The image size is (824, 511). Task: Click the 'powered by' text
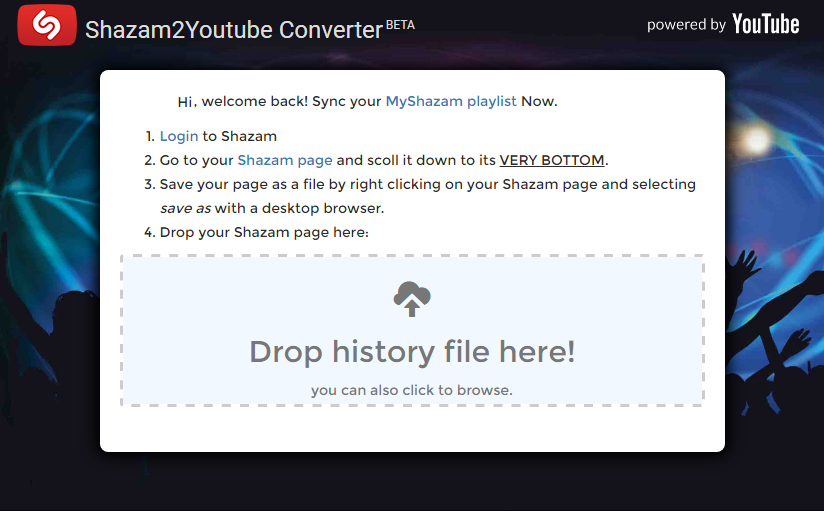pos(686,25)
